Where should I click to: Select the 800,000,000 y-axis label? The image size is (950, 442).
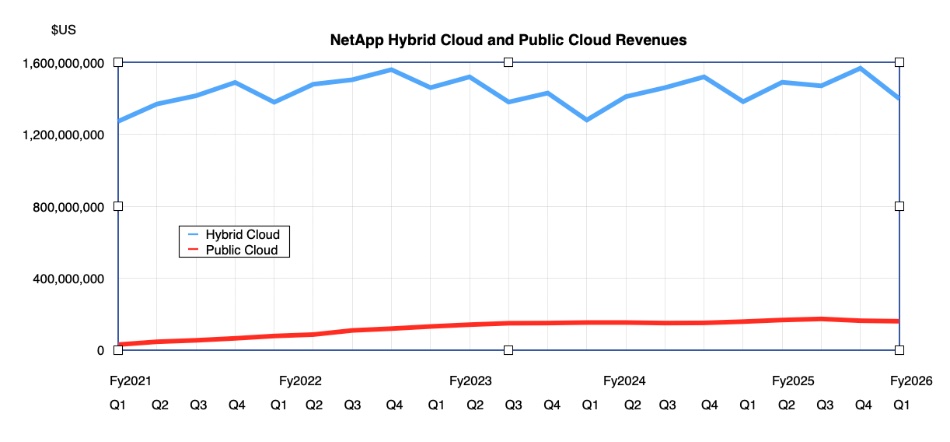pos(68,207)
